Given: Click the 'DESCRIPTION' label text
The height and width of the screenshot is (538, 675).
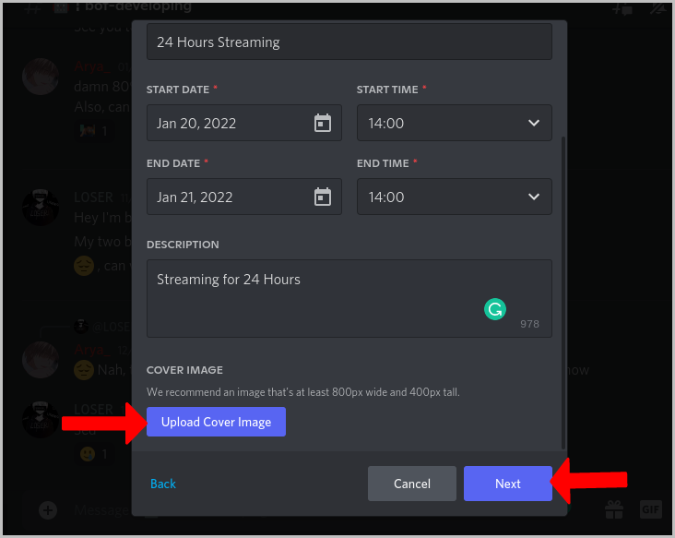Looking at the screenshot, I should tap(183, 244).
